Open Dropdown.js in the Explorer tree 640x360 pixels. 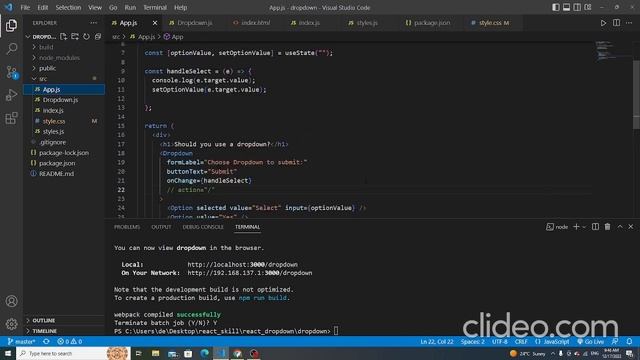(x=60, y=100)
